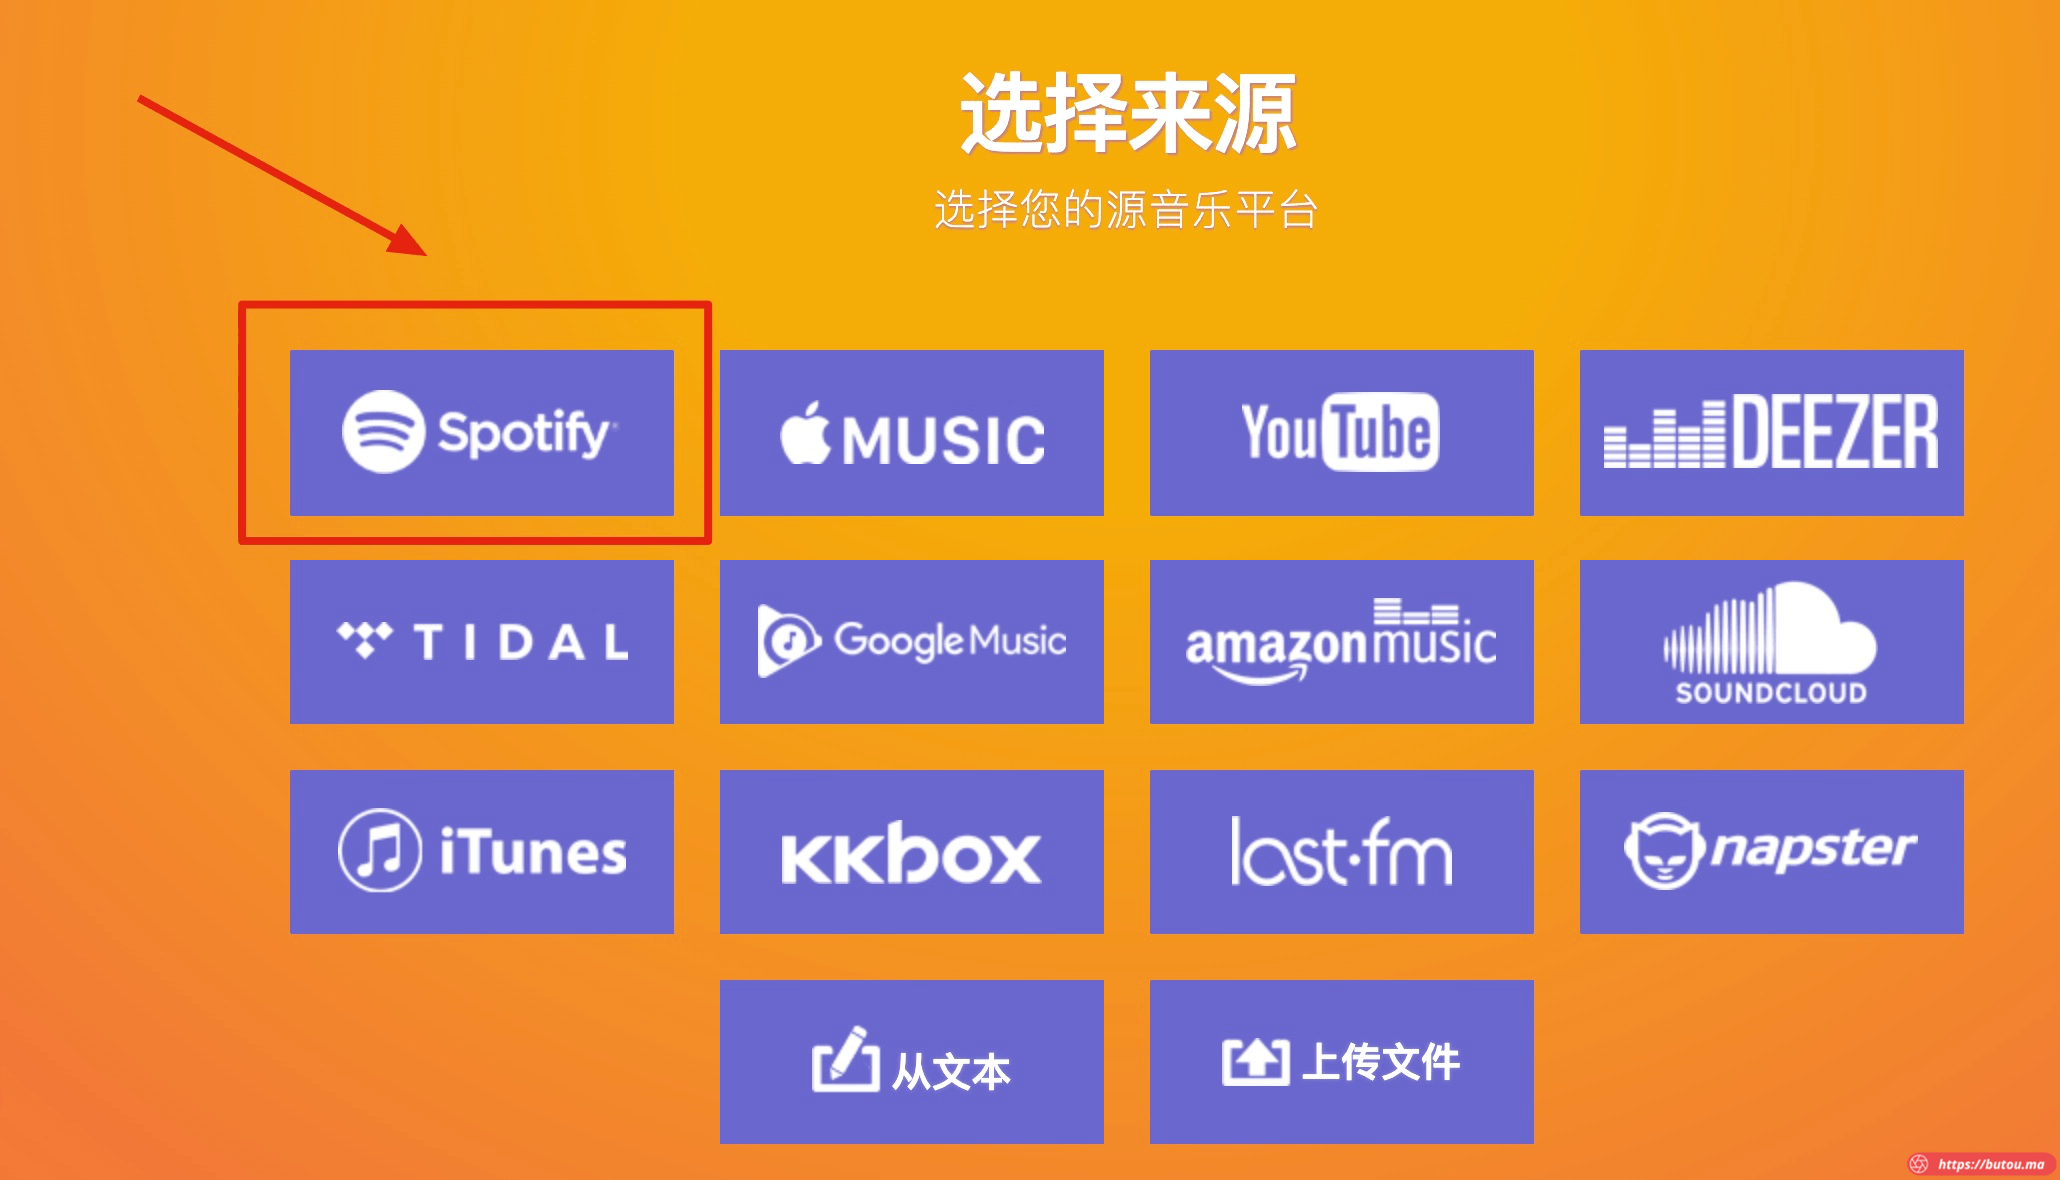Select SoundCloud platform tile
This screenshot has width=2060, height=1180.
pyautogui.click(x=1772, y=642)
